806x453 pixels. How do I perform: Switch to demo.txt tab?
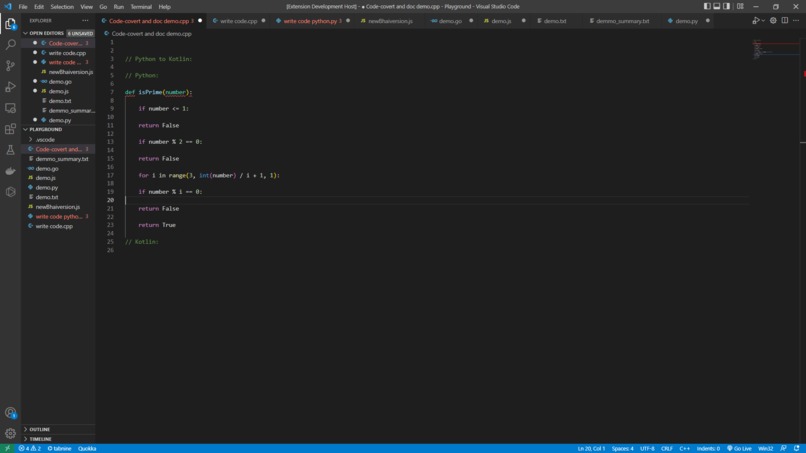pyautogui.click(x=555, y=21)
